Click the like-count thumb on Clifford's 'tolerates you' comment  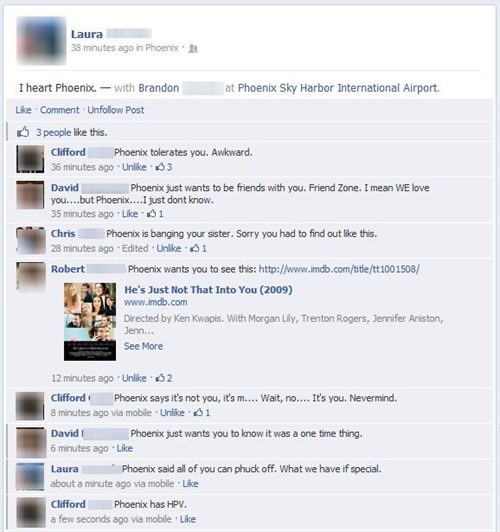coord(164,167)
